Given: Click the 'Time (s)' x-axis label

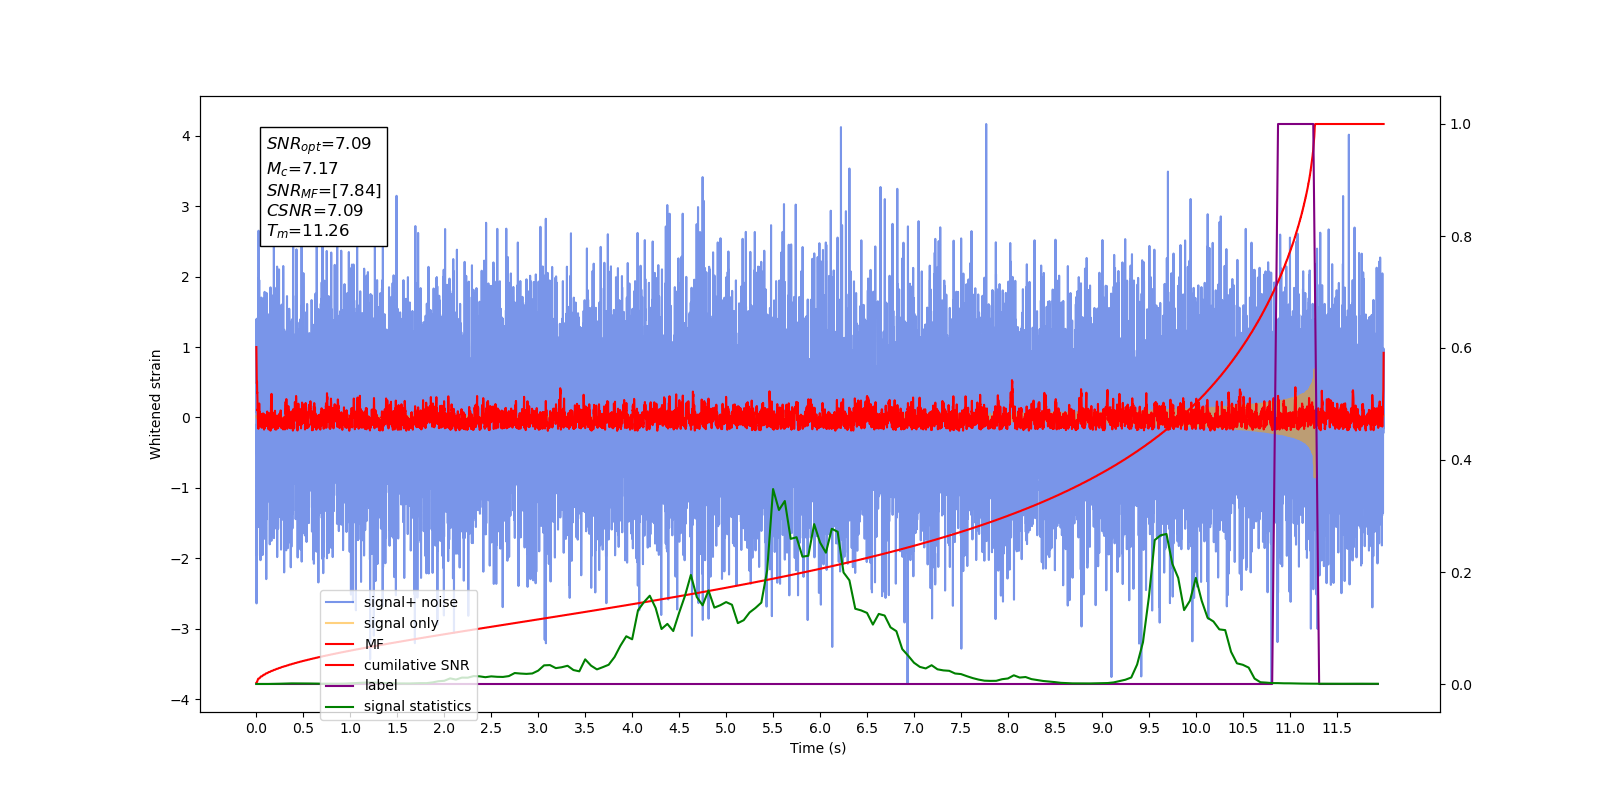Looking at the screenshot, I should tap(818, 748).
